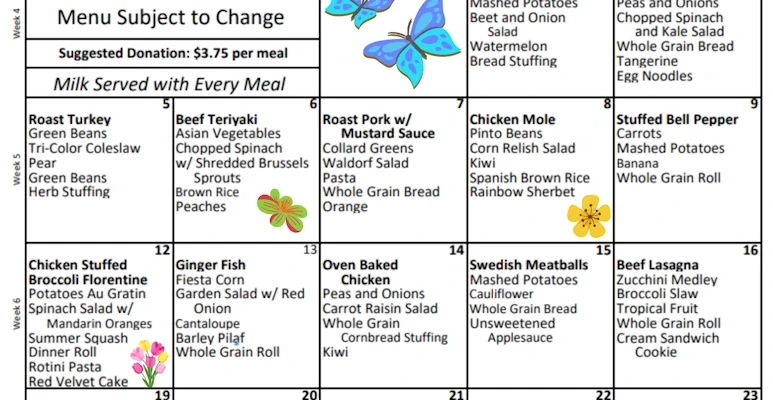Select the pink tulips bouquet image
Viewport: 773px width, 400px height.
pos(150,362)
